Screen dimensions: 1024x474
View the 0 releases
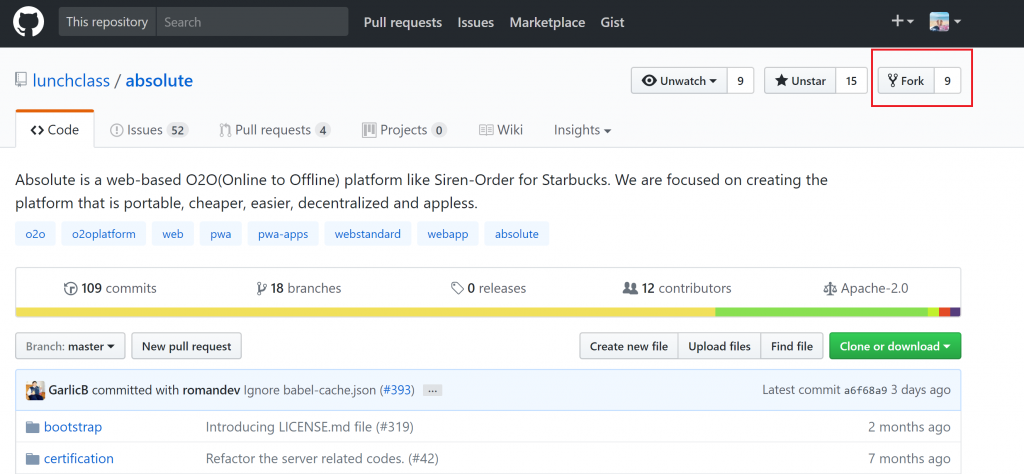[x=488, y=288]
